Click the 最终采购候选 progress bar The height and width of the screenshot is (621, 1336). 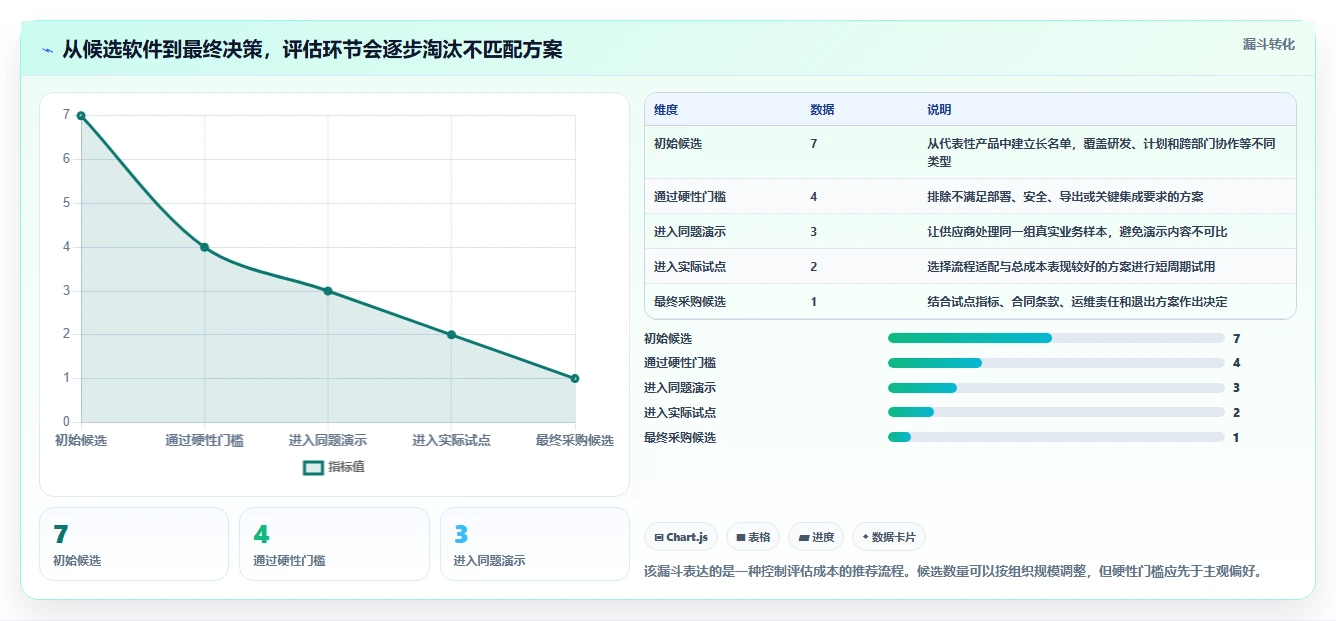[x=1056, y=437]
